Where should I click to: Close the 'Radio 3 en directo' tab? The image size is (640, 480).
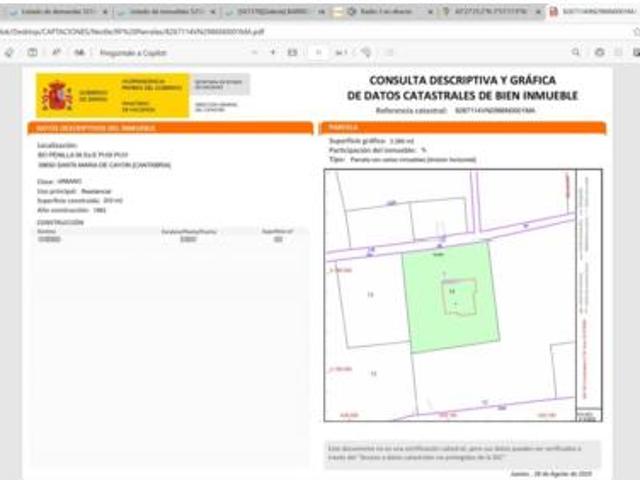click(x=430, y=12)
